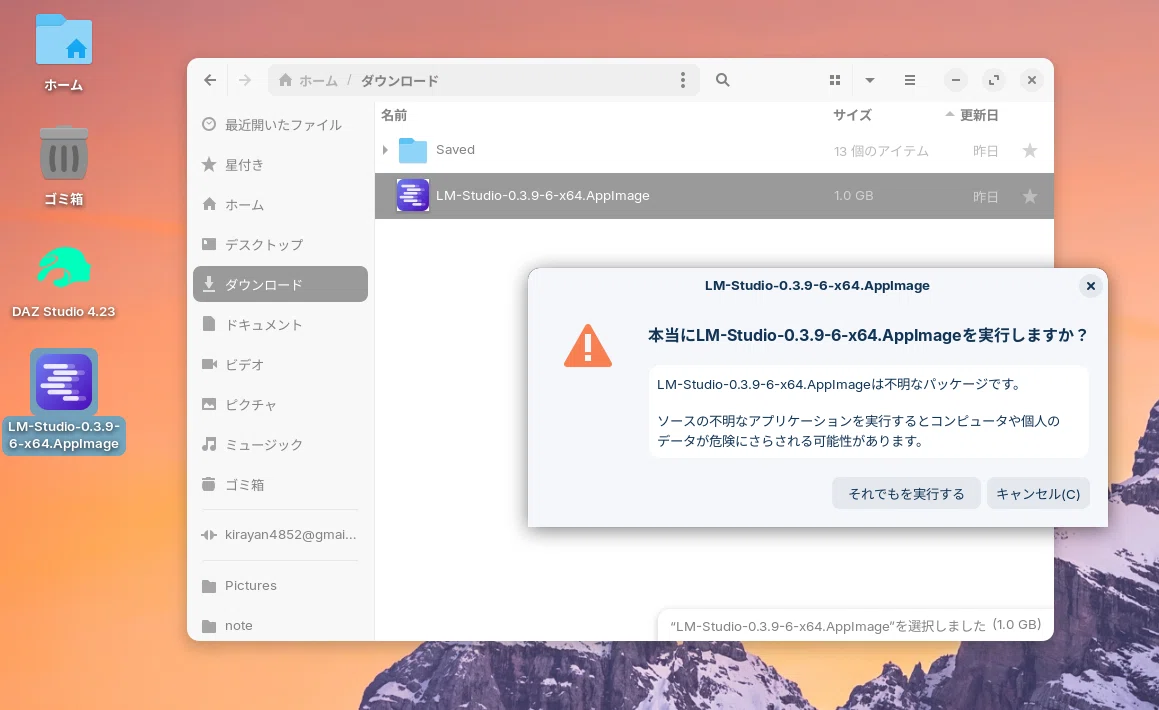Image resolution: width=1159 pixels, height=710 pixels.
Task: Click キャンセル(C) button
Action: pos(1038,494)
